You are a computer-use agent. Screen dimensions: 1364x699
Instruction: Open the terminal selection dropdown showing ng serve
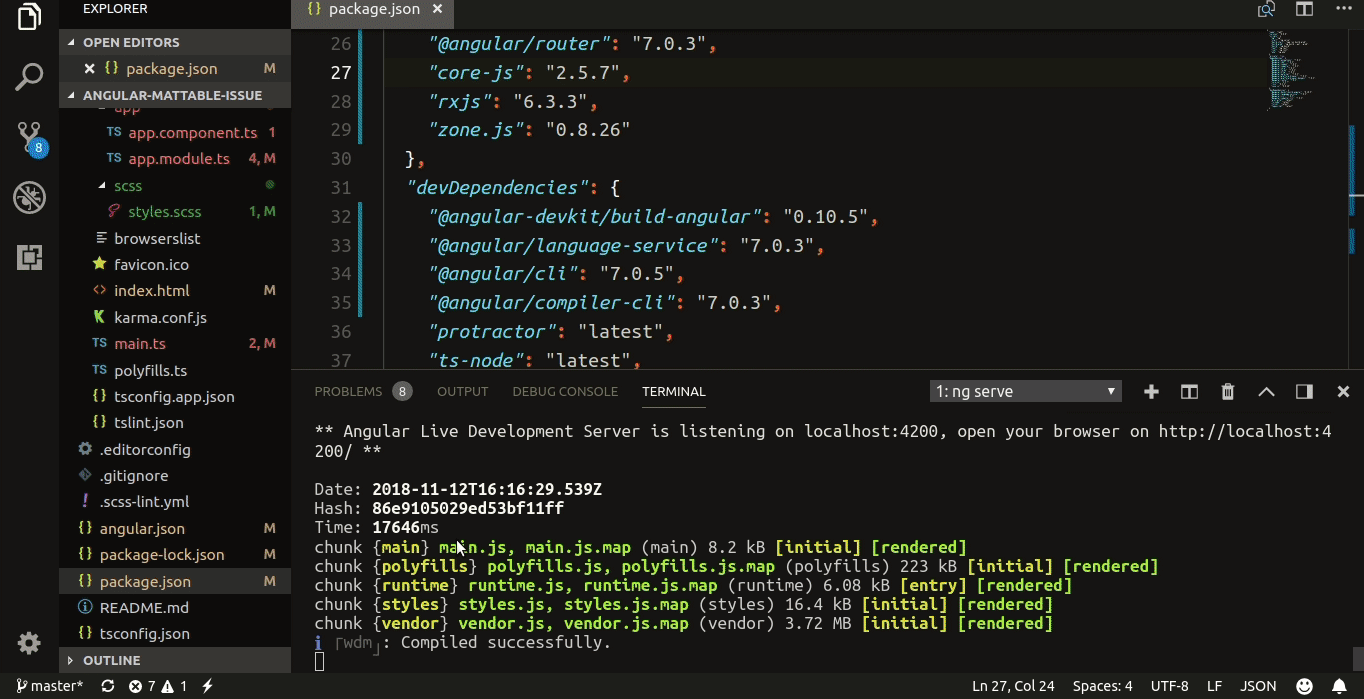(1025, 391)
